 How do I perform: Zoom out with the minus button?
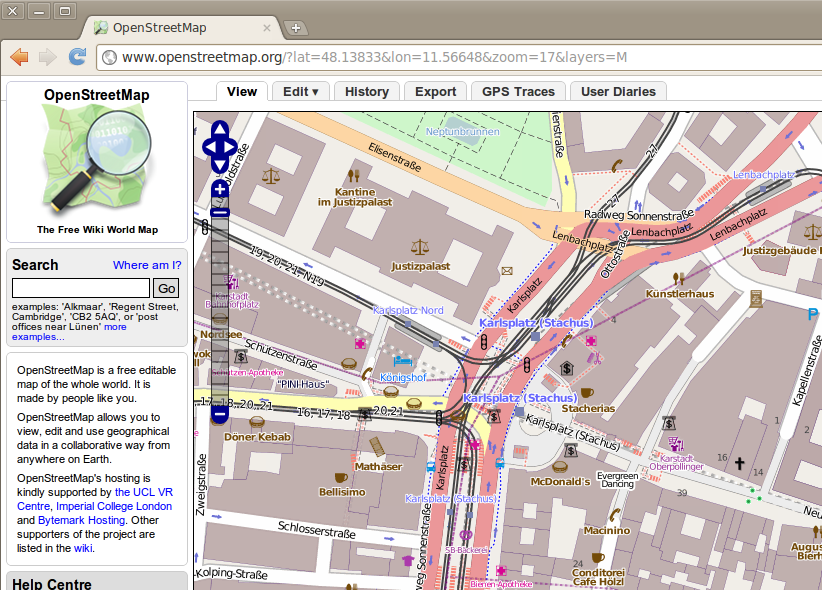pyautogui.click(x=220, y=415)
